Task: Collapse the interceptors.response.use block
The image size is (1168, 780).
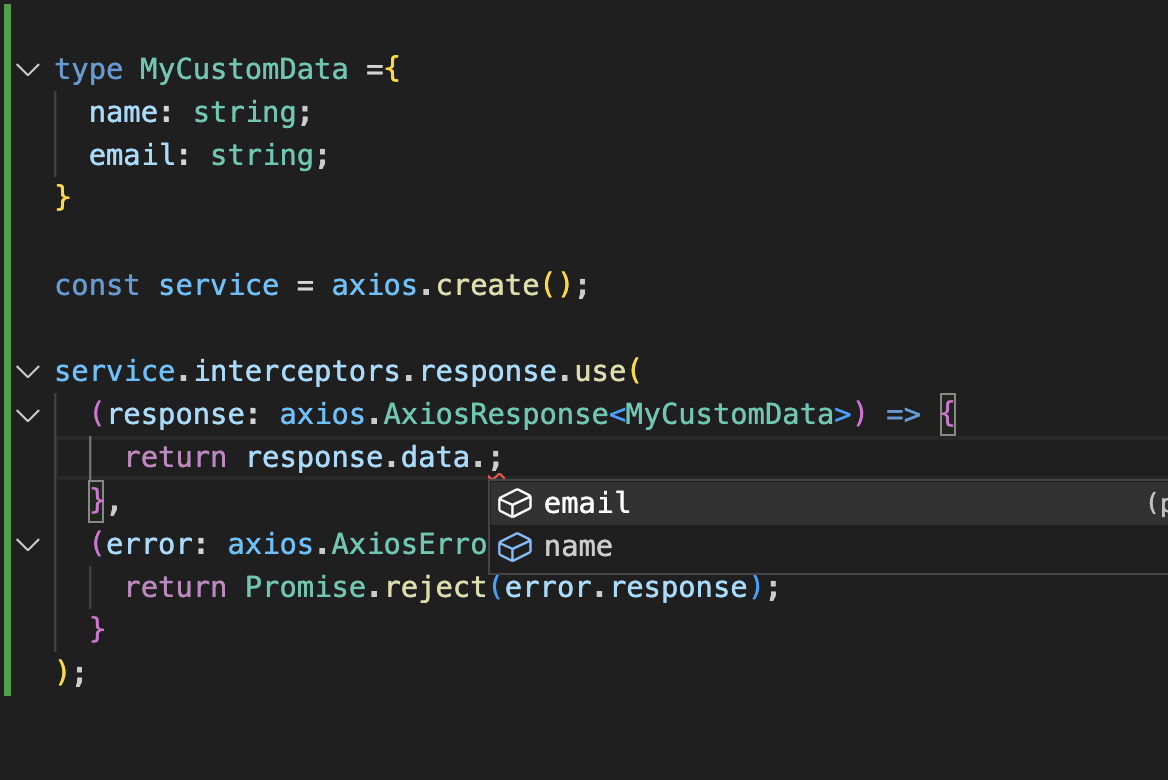Action: pyautogui.click(x=27, y=370)
